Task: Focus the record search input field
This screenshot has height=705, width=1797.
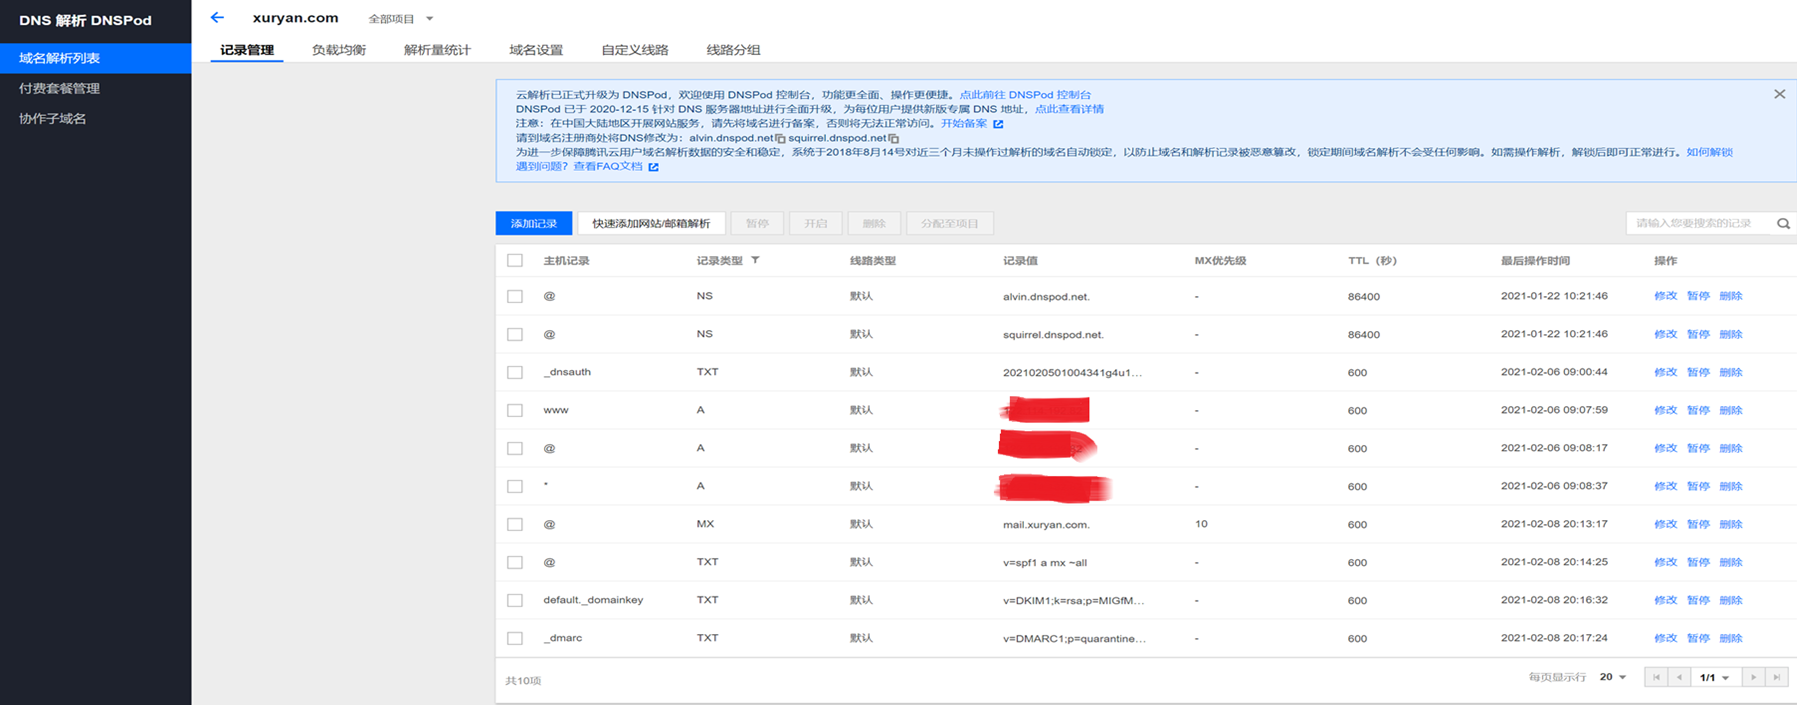Action: (x=1700, y=223)
